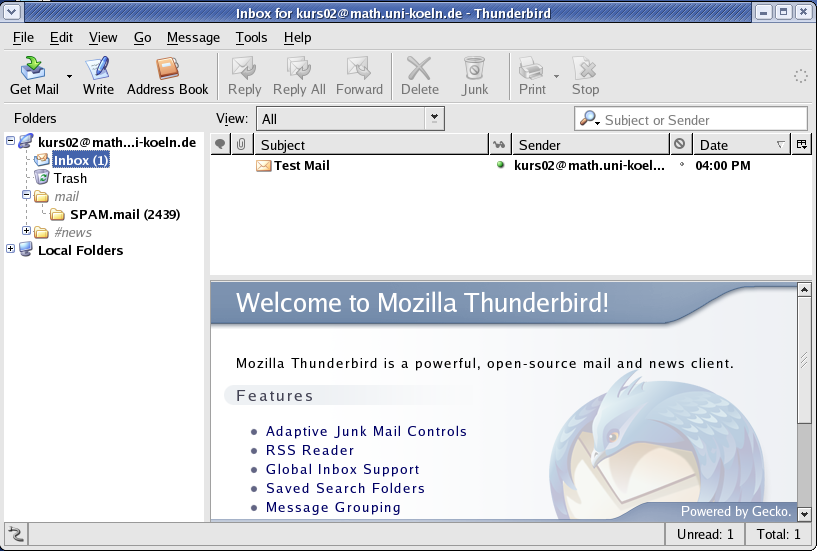Viewport: 817px width, 551px height.
Task: Click the Print toolbar icon
Action: tap(532, 76)
